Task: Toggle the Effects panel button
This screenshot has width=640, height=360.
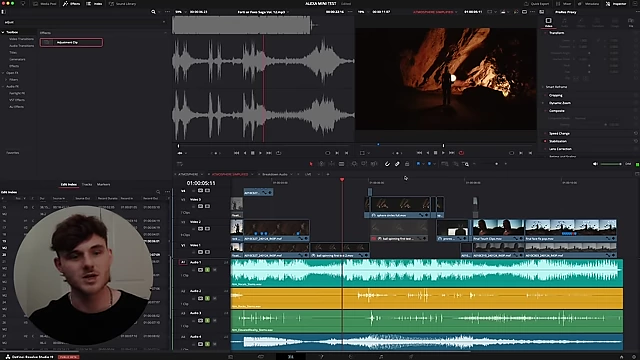Action: point(71,4)
